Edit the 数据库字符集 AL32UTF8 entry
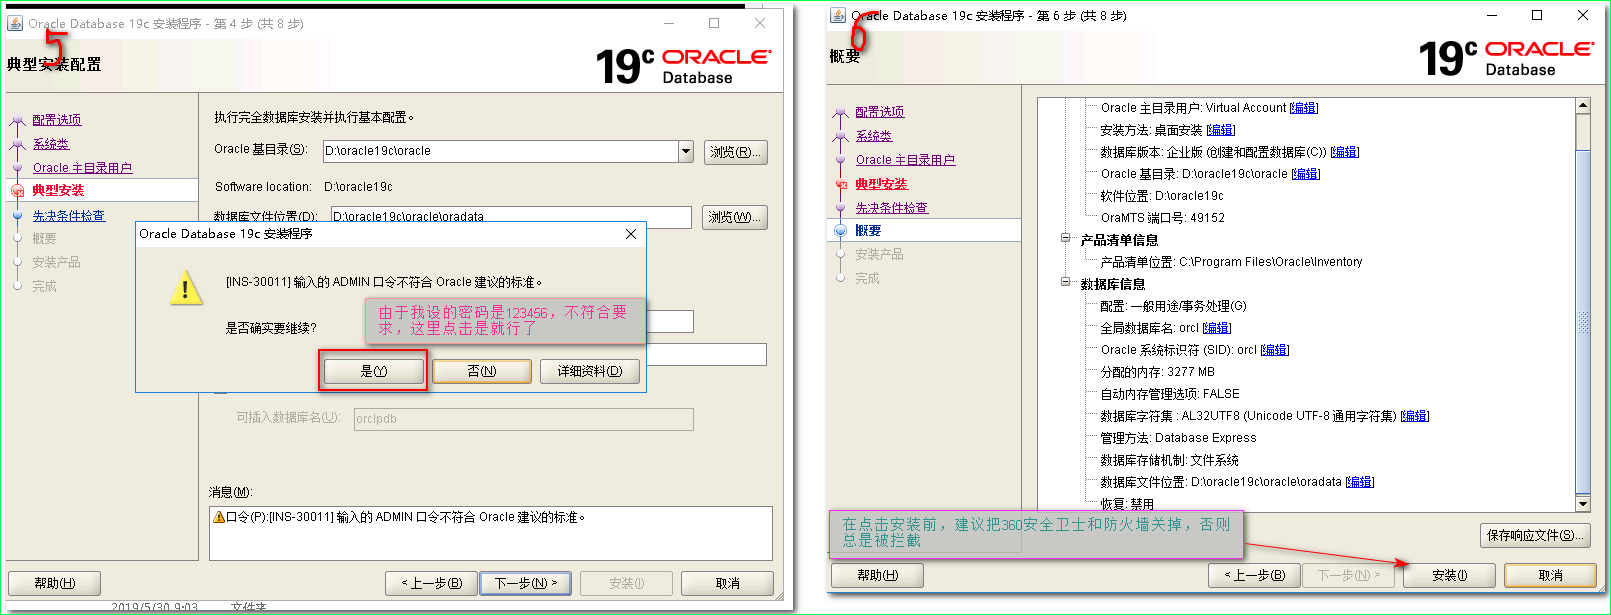Screen dimensions: 1611x615 [1415, 416]
